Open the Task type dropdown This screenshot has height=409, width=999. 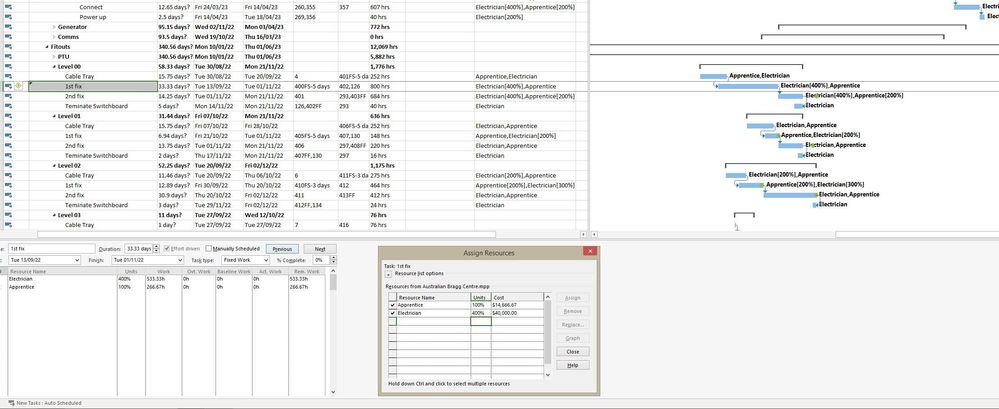(x=266, y=261)
